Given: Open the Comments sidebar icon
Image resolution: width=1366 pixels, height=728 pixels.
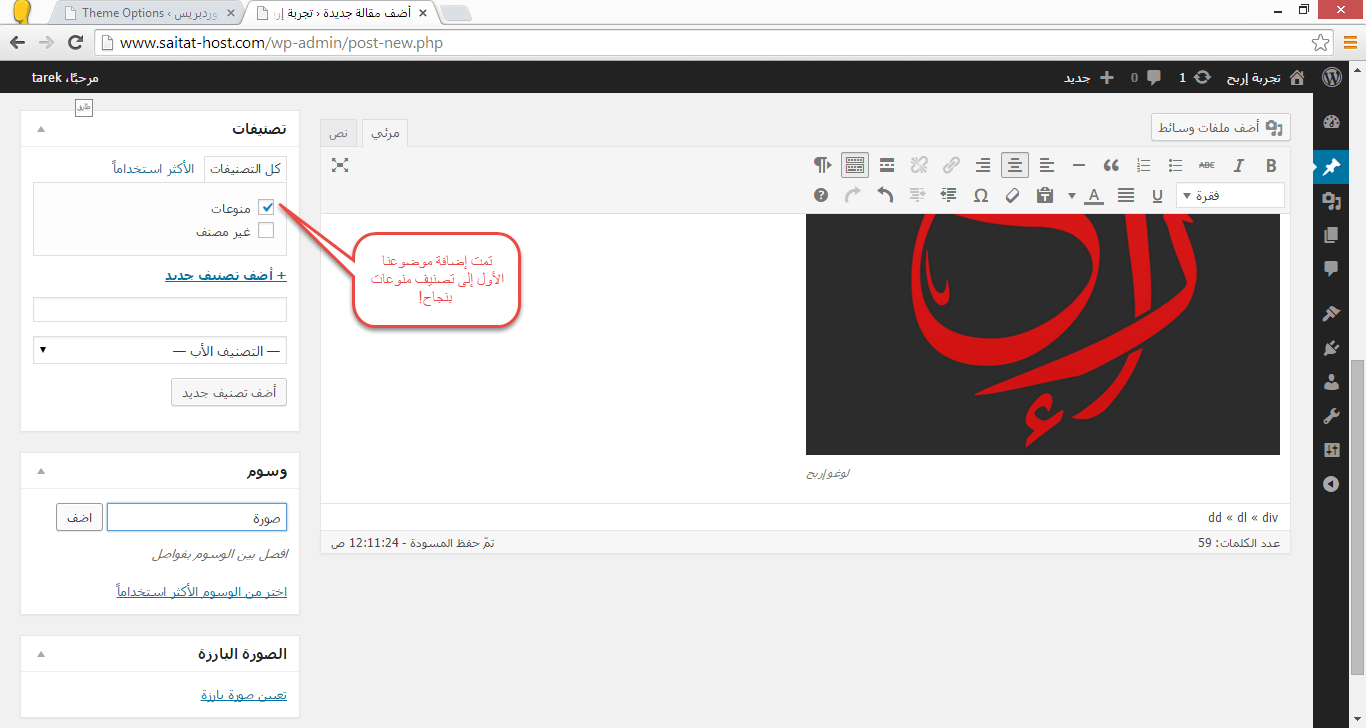Looking at the screenshot, I should click(x=1331, y=269).
